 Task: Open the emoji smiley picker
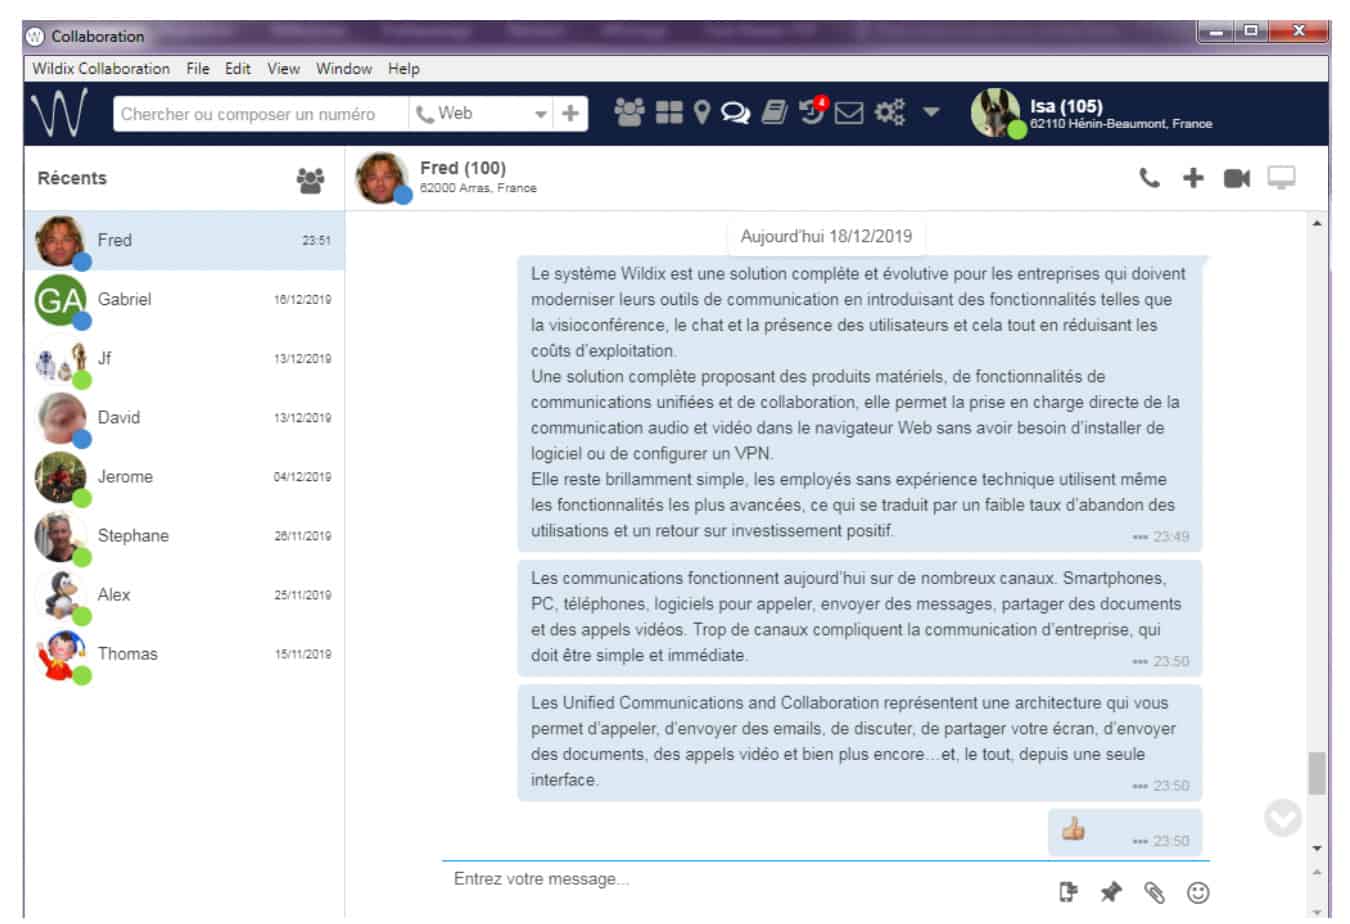[x=1198, y=892]
